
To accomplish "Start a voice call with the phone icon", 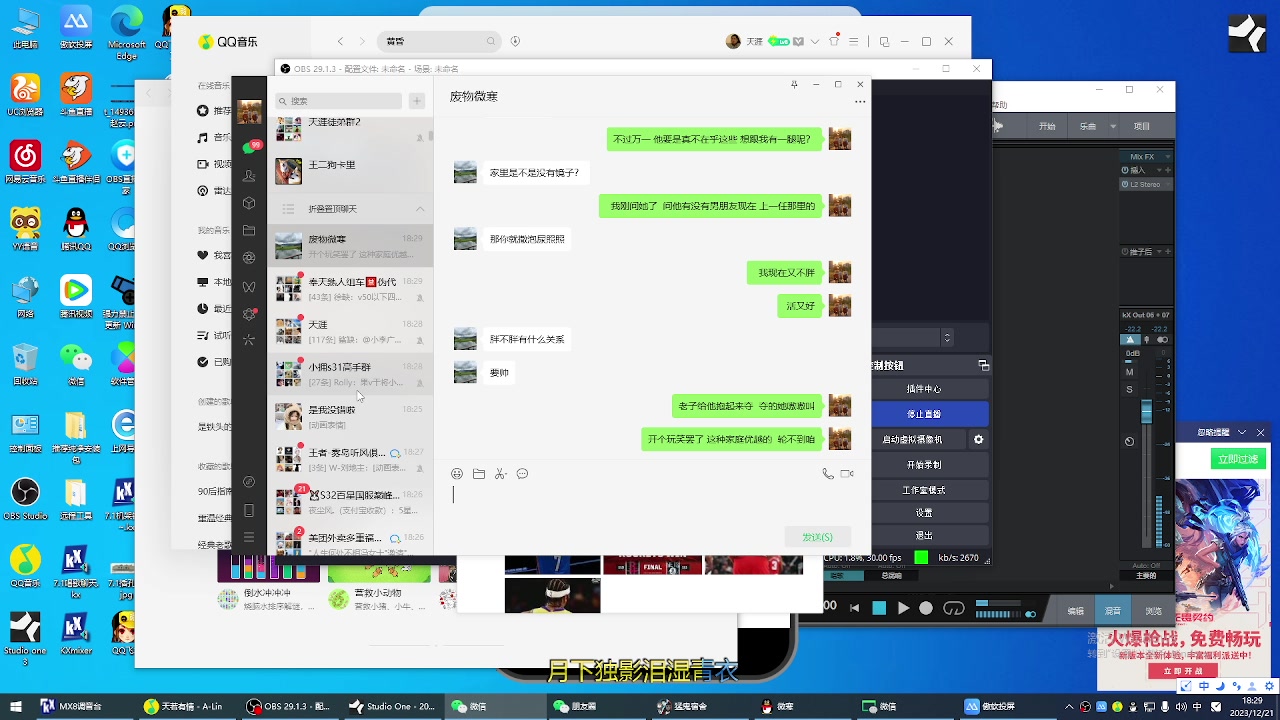I will tap(828, 474).
